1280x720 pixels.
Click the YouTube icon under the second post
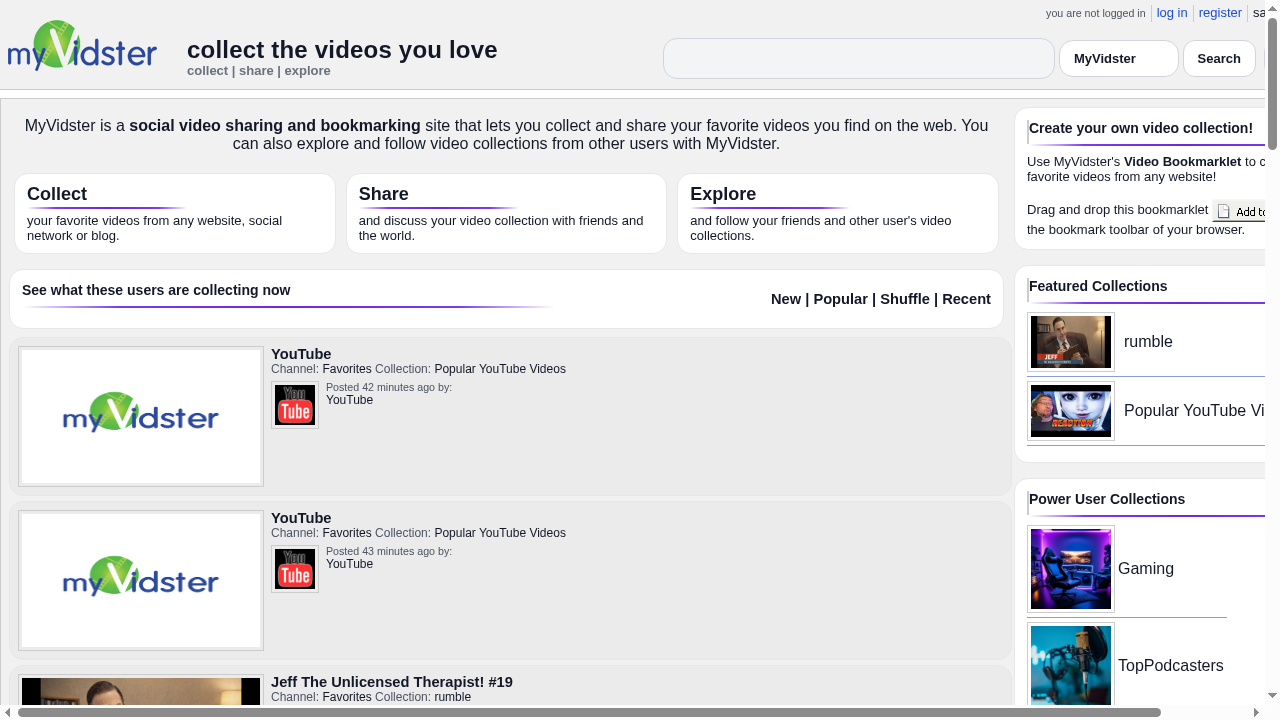[x=294, y=569]
